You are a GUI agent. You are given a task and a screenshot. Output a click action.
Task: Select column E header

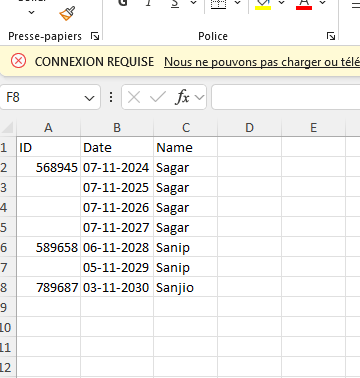[313, 128]
